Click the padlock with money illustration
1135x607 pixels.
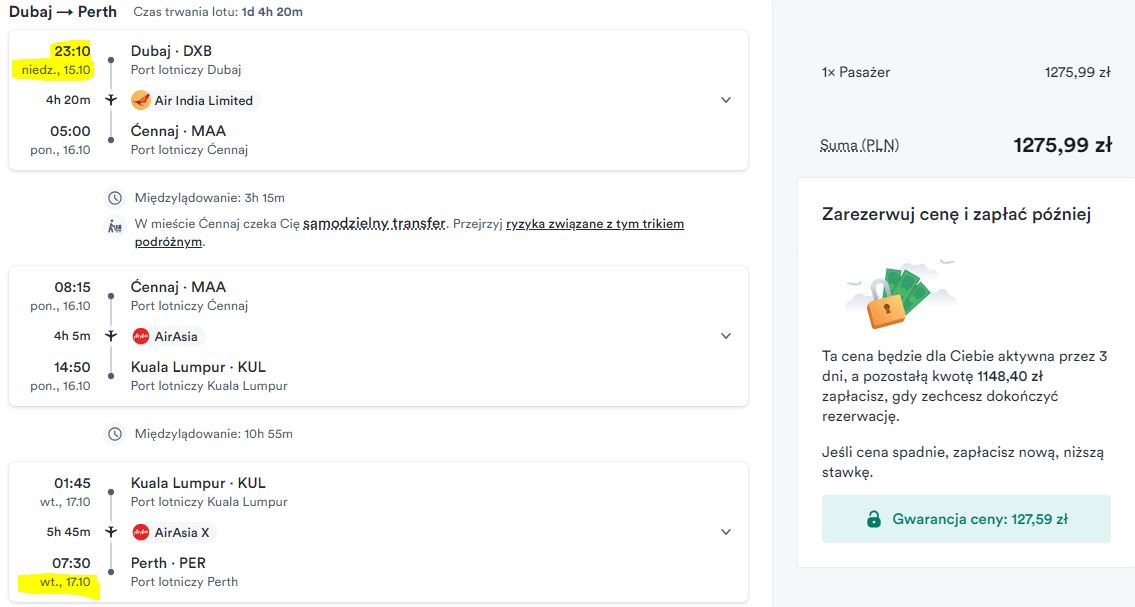click(x=900, y=294)
